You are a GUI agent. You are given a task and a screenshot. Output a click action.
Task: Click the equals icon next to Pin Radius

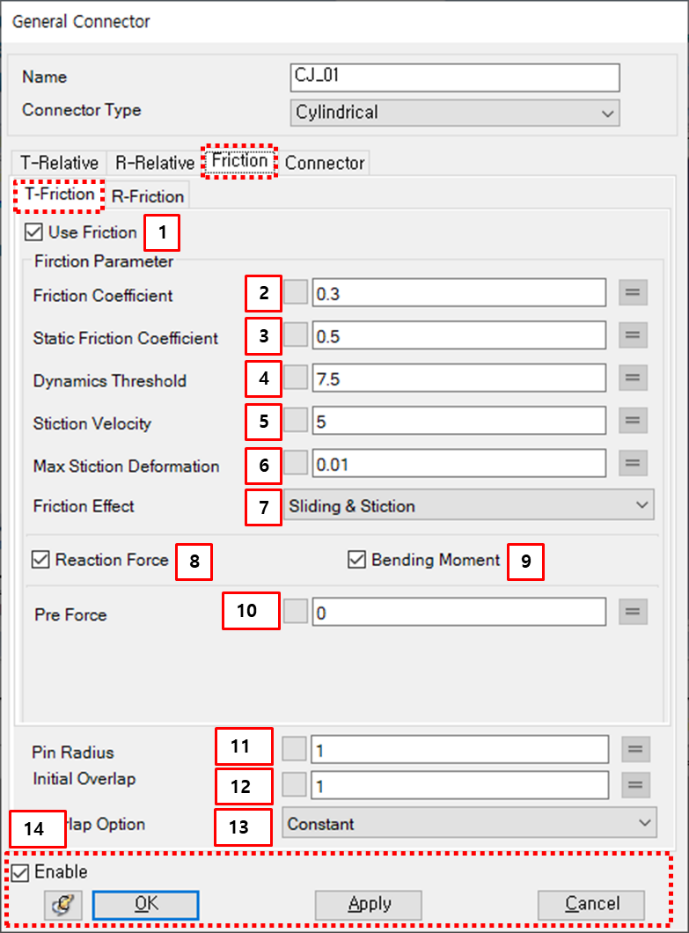click(634, 748)
